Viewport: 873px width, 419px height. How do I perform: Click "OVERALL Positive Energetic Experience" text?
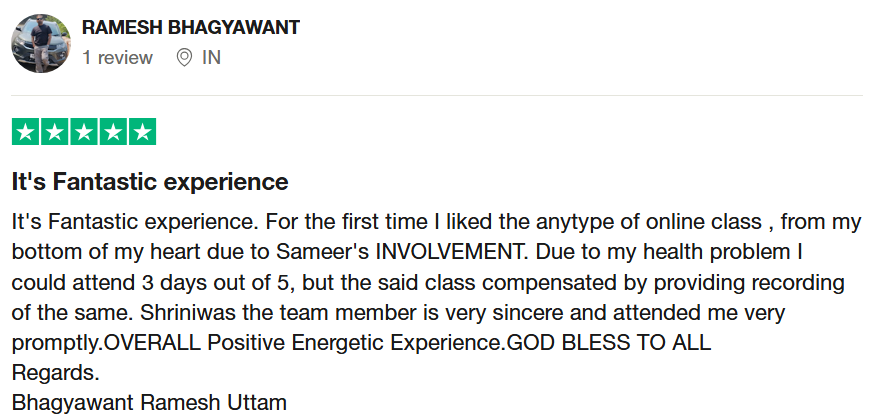(303, 342)
